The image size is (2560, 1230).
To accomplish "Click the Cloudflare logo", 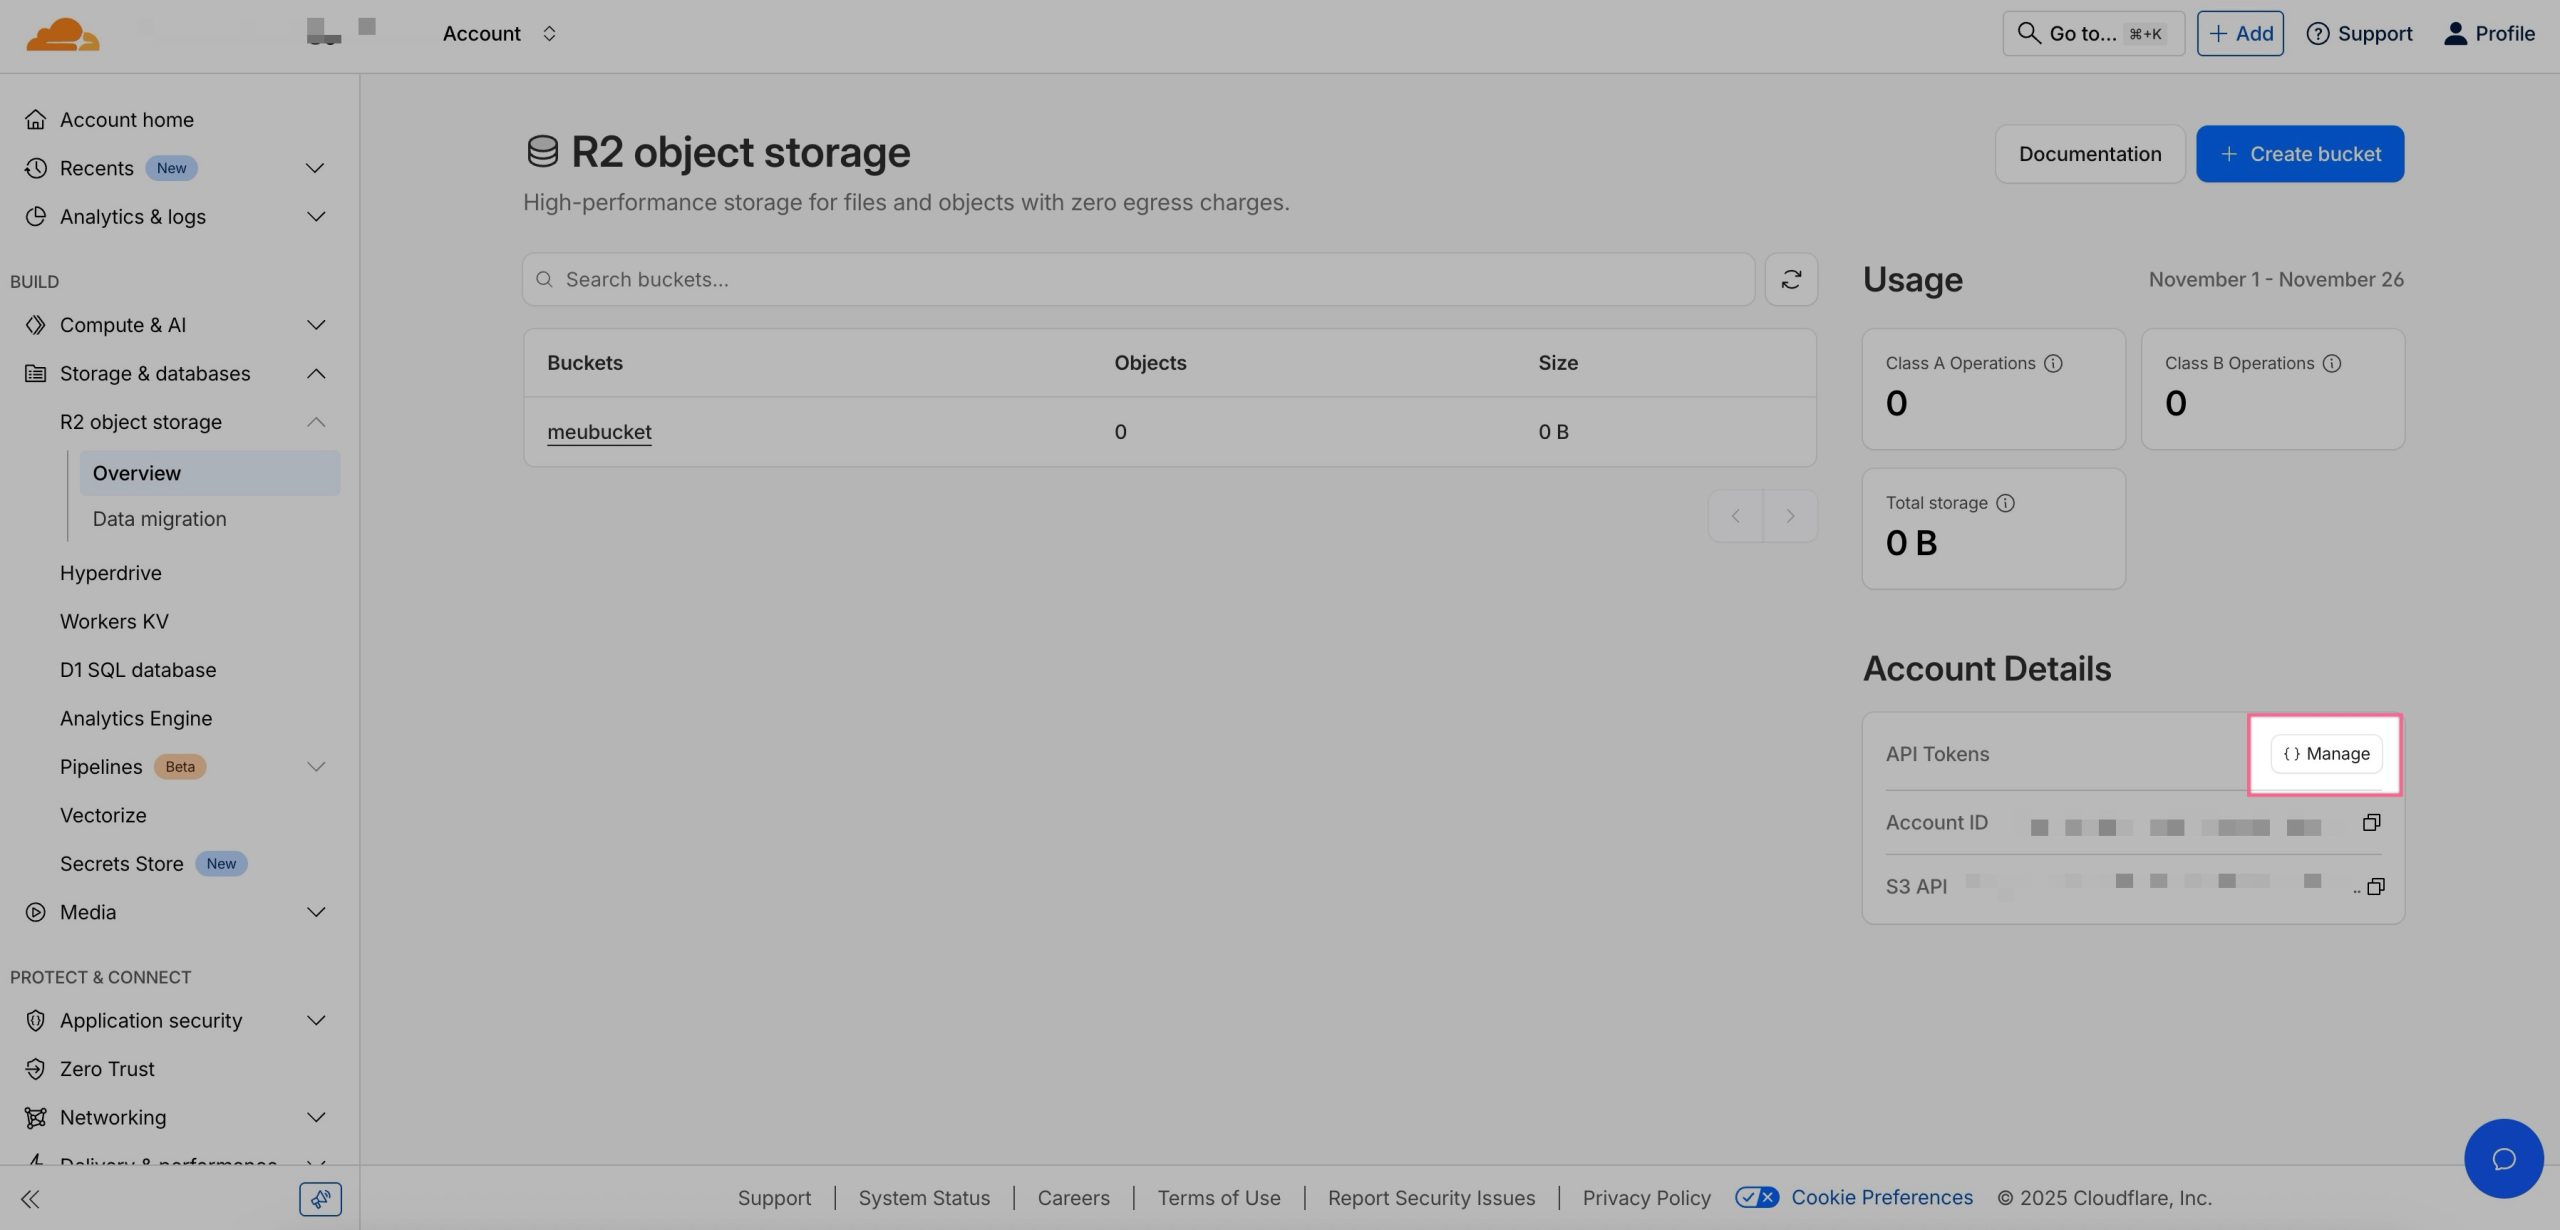I will [x=62, y=34].
